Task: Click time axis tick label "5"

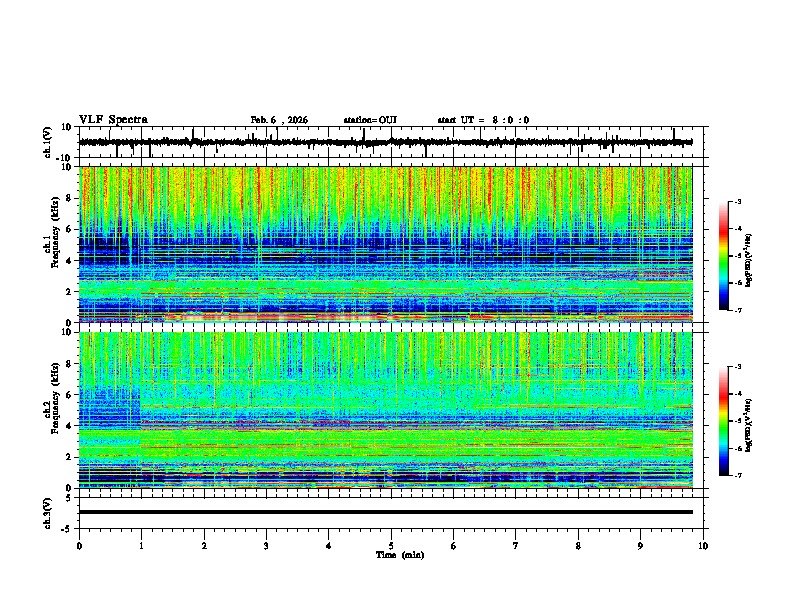Action: coord(391,546)
